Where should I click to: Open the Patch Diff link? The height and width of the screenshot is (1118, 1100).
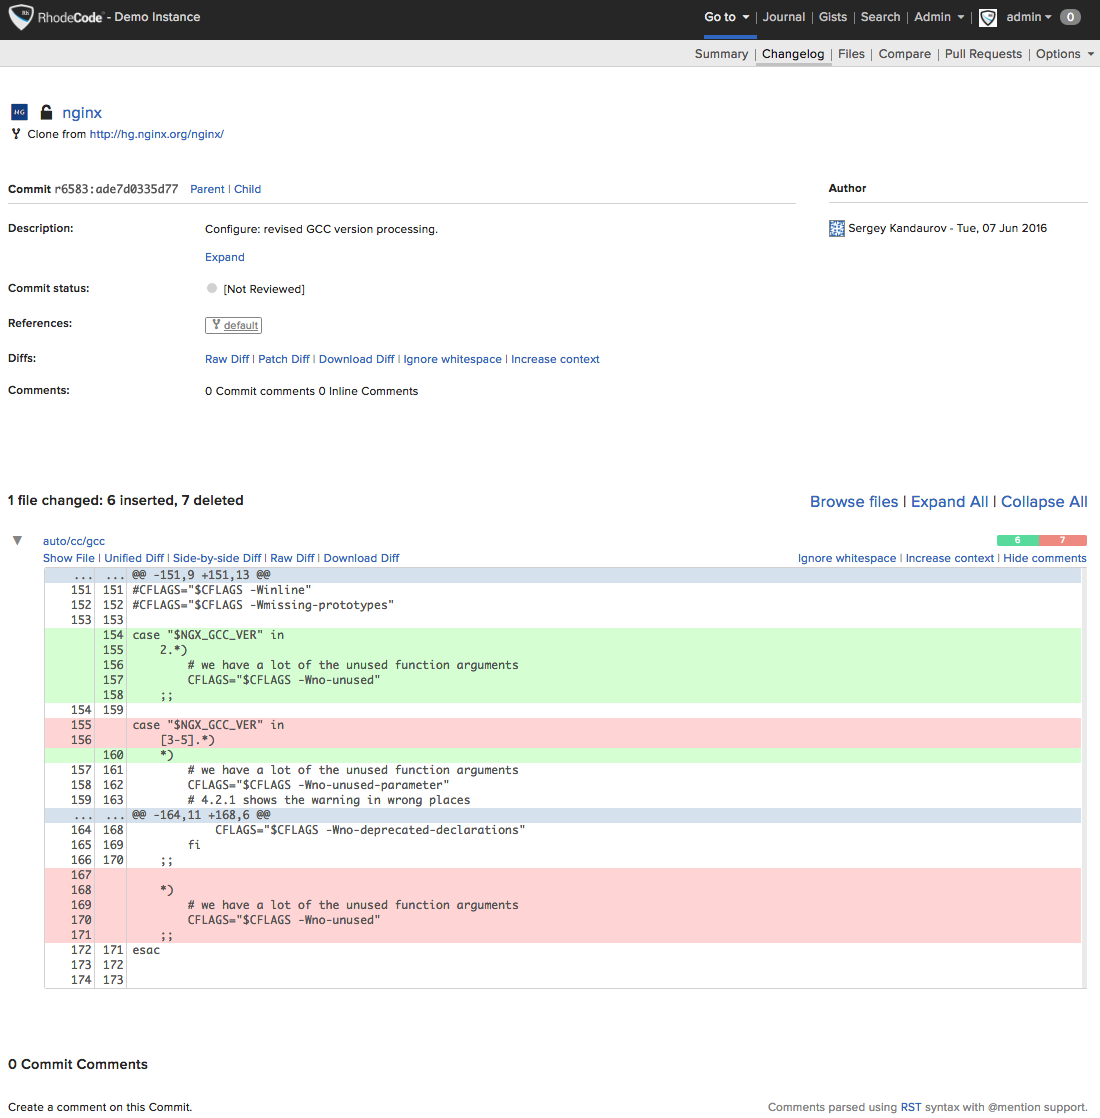point(284,359)
